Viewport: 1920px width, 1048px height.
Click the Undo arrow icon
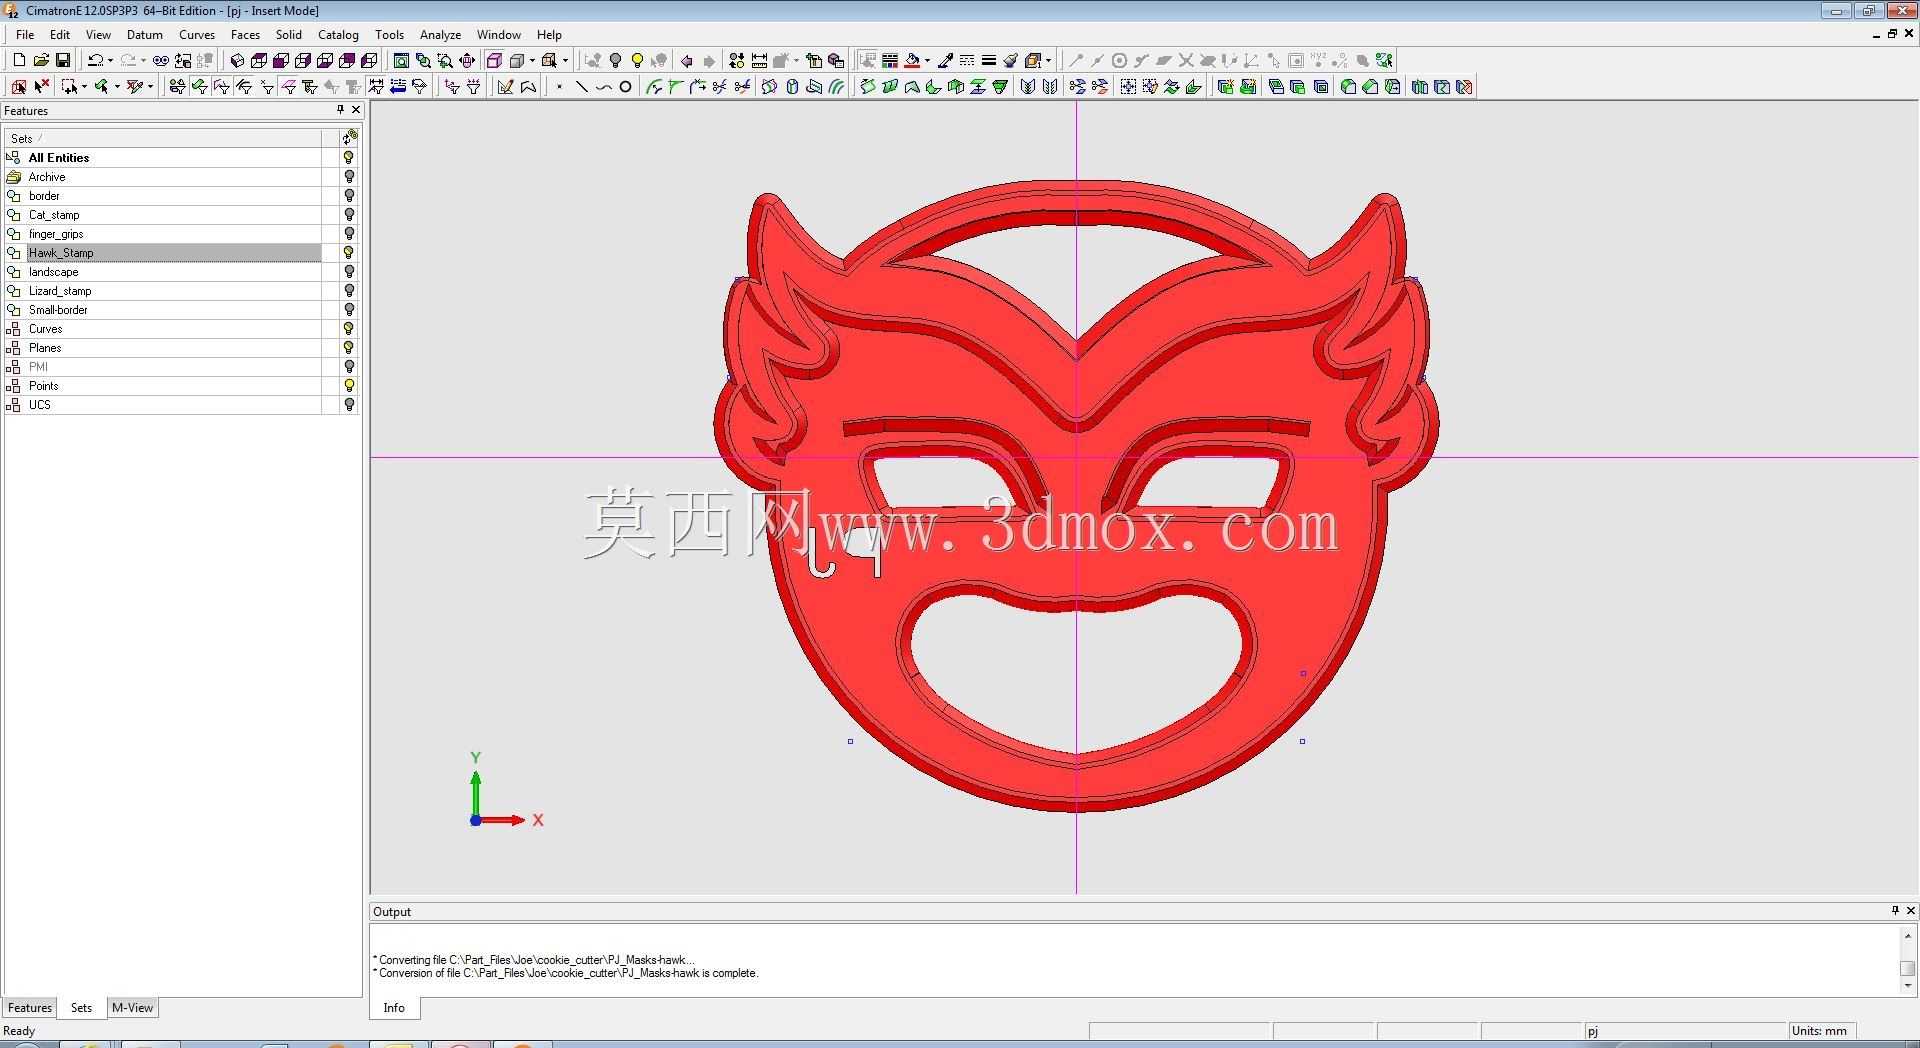tap(94, 60)
